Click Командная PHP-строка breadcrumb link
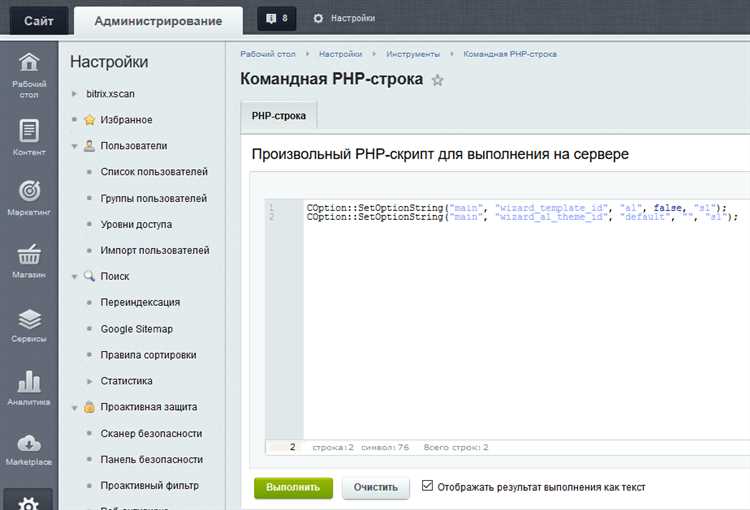The image size is (750, 510). (x=510, y=54)
